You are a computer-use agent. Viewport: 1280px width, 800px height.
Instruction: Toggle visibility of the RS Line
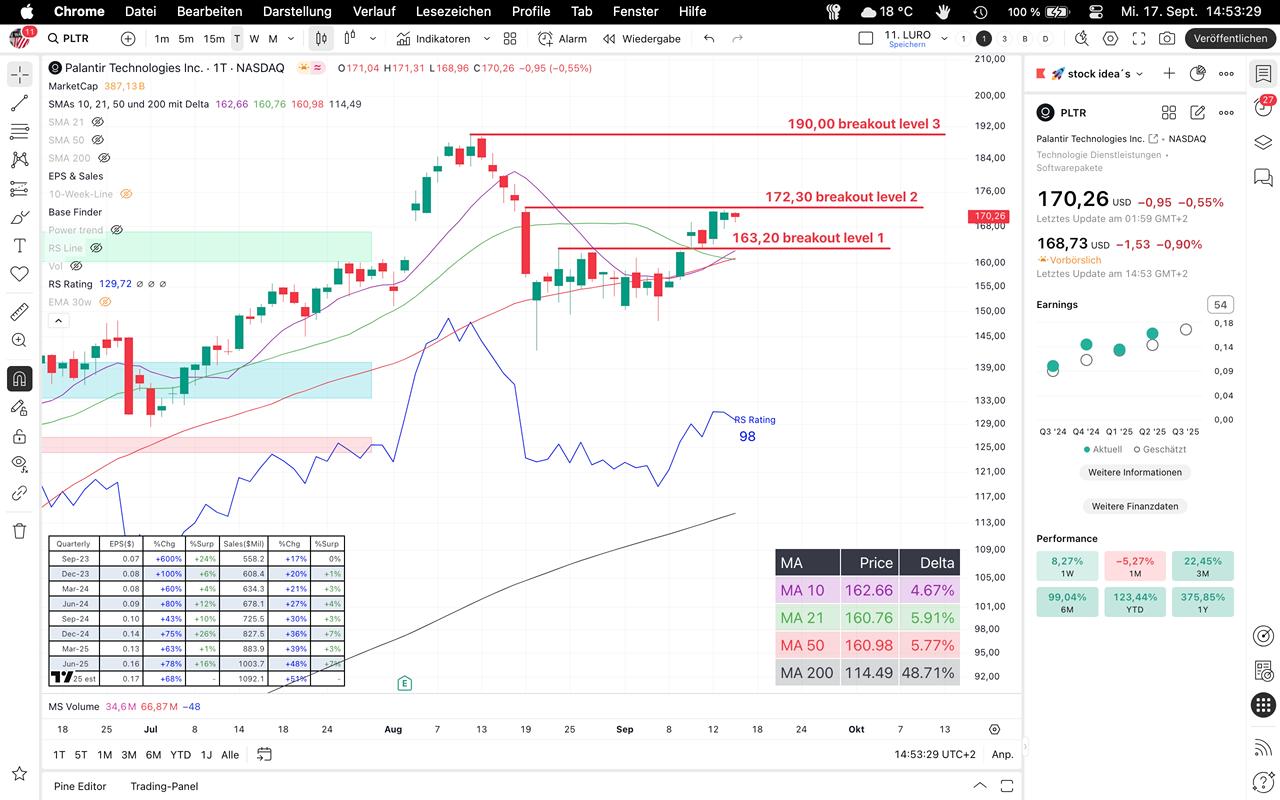click(96, 248)
